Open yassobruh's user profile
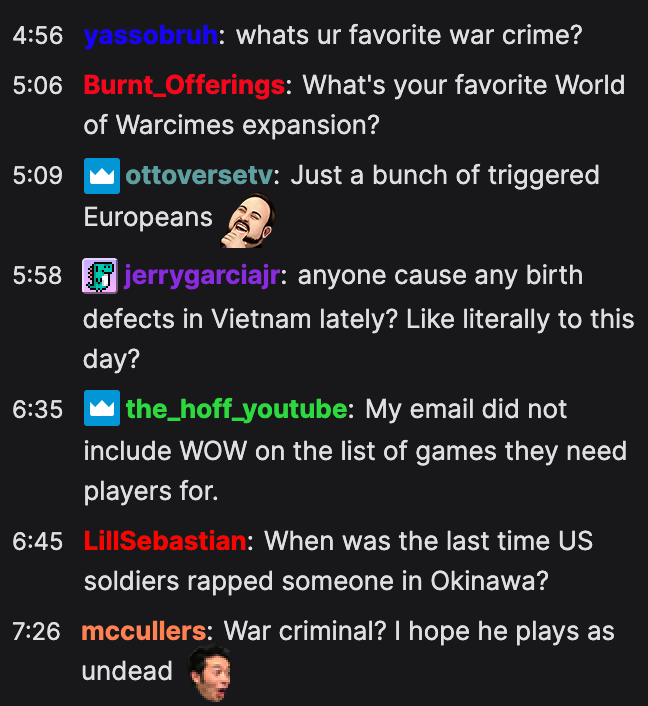This screenshot has height=706, width=648. [151, 36]
